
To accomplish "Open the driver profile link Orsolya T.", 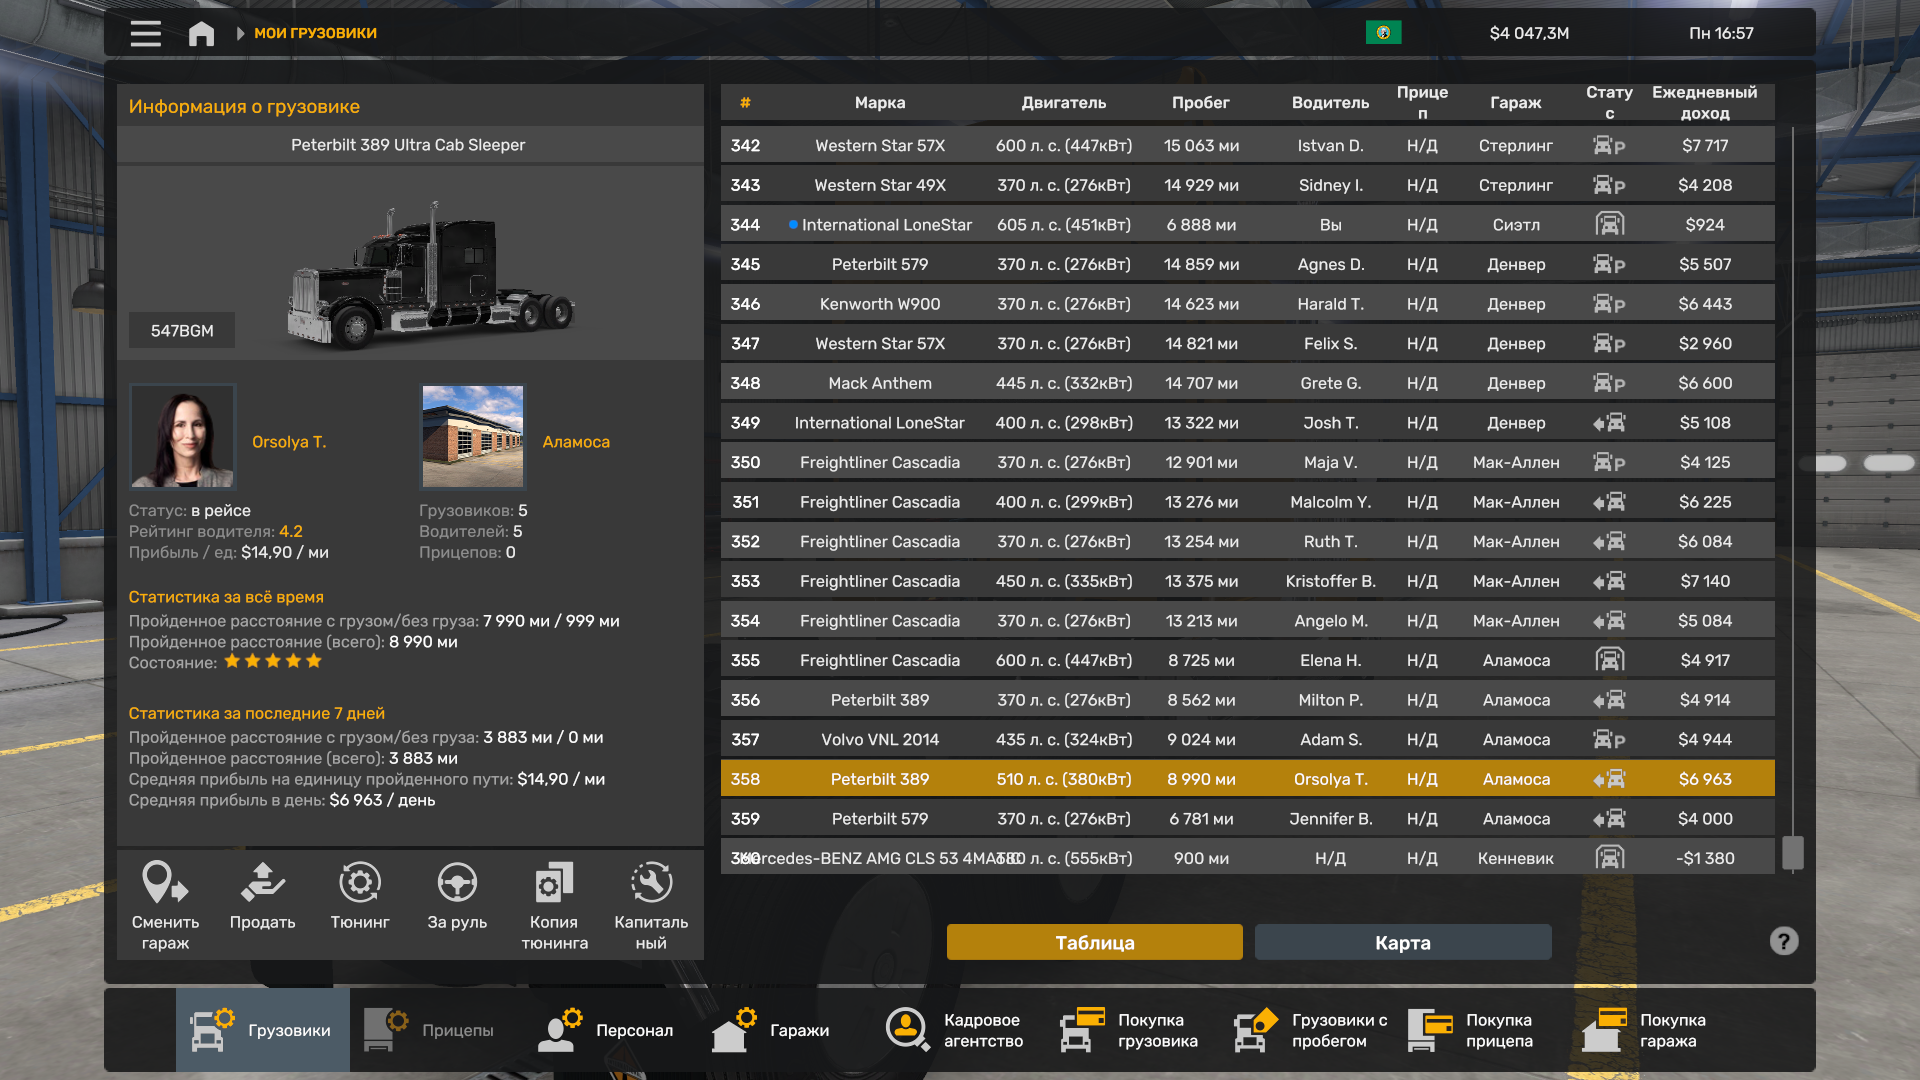I will (x=289, y=441).
